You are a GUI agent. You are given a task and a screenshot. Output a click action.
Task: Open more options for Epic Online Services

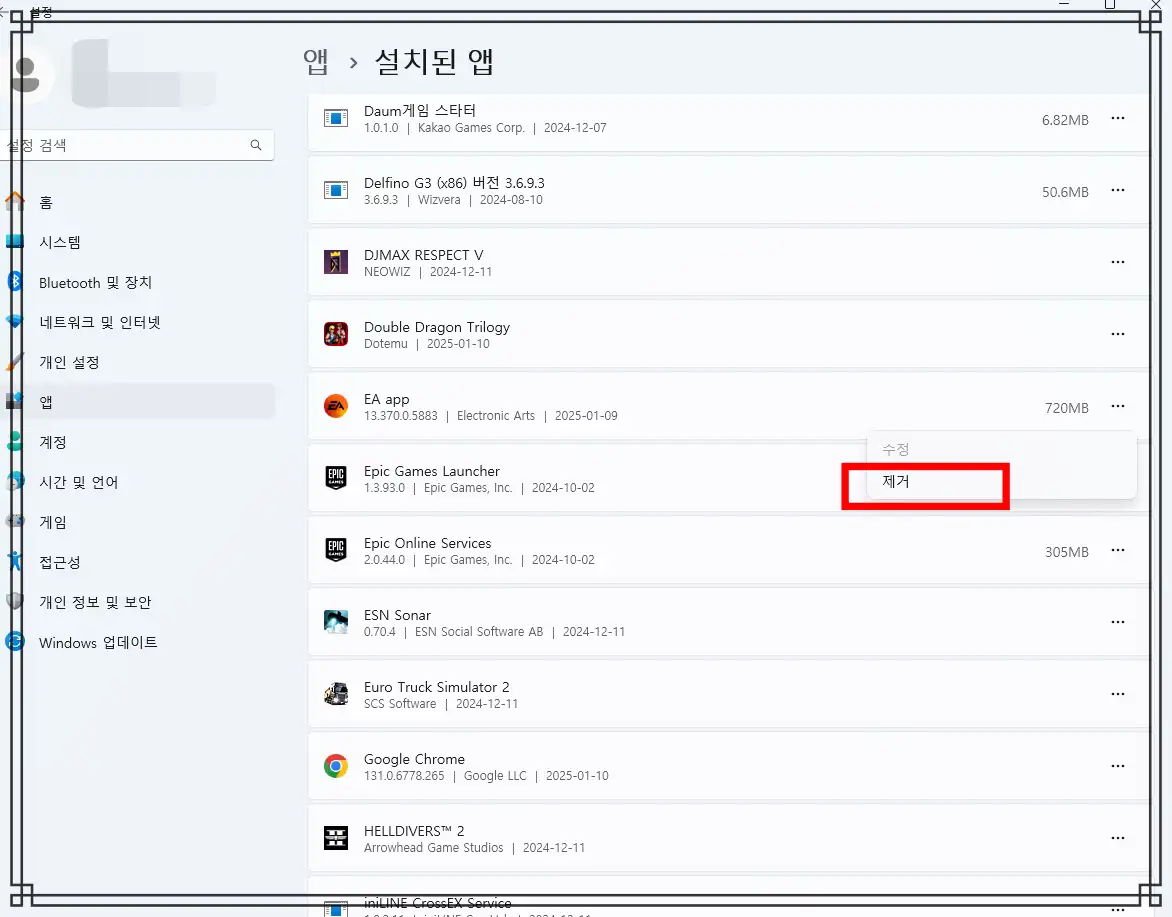tap(1118, 551)
